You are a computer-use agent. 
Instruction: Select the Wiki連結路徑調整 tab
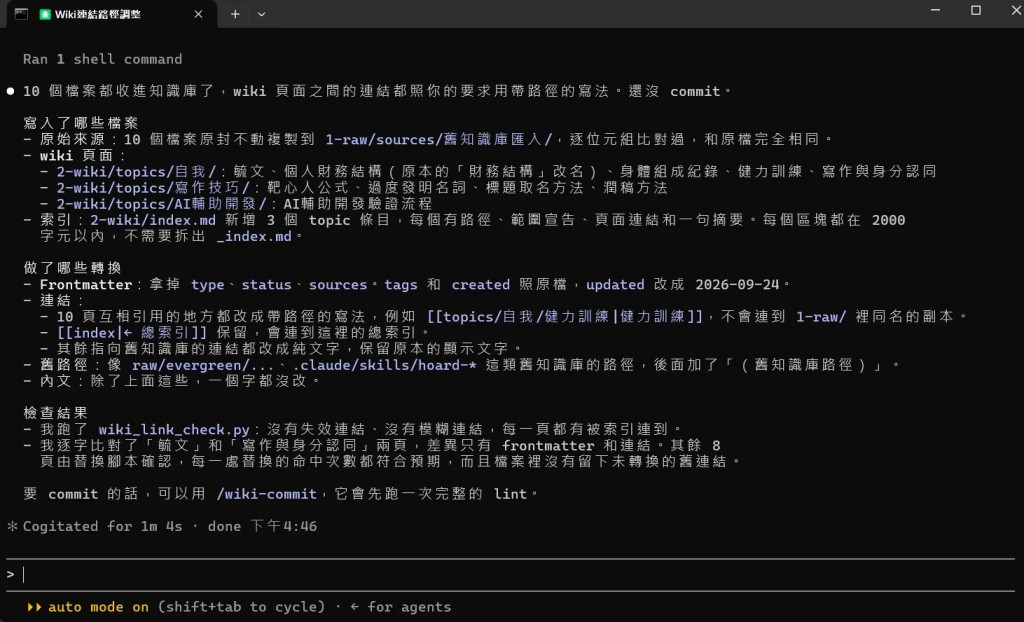[x=110, y=14]
